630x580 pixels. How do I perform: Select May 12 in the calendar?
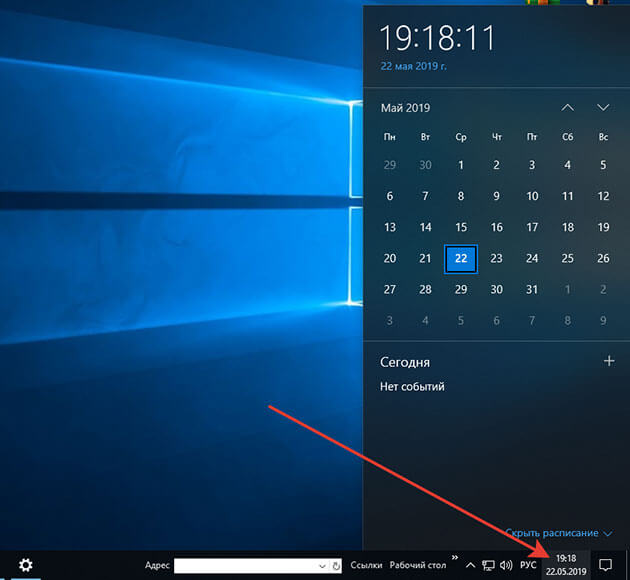pyautogui.click(x=603, y=196)
